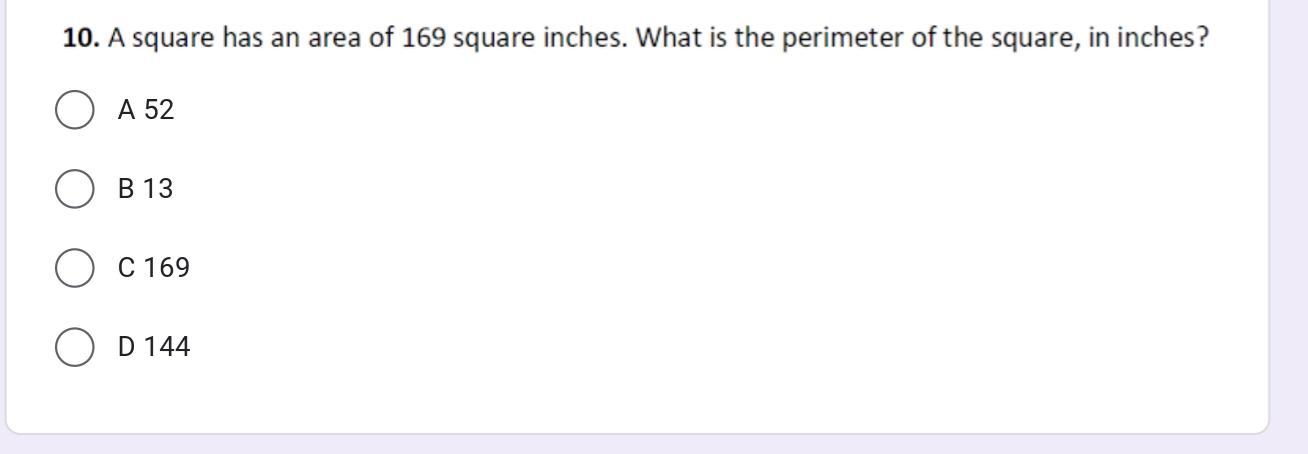Click the 'A 52' answer label text
Image resolution: width=1308 pixels, height=454 pixels.
[x=146, y=110]
